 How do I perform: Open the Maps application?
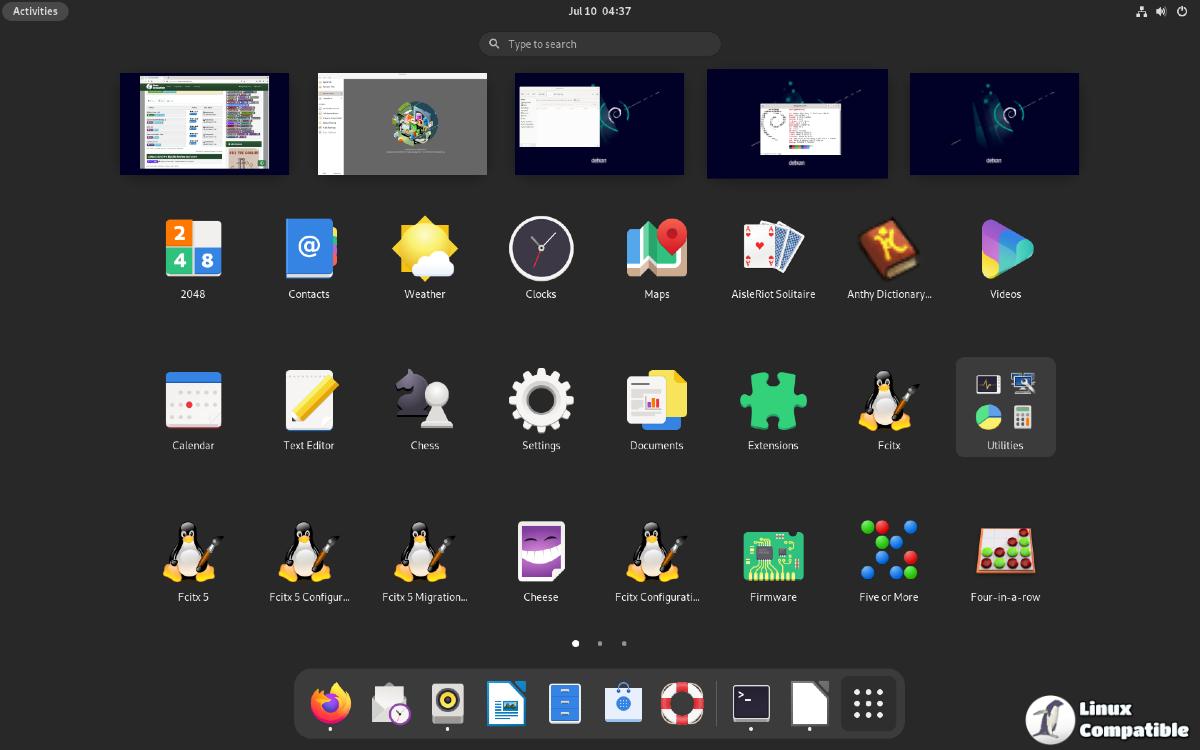pyautogui.click(x=656, y=248)
